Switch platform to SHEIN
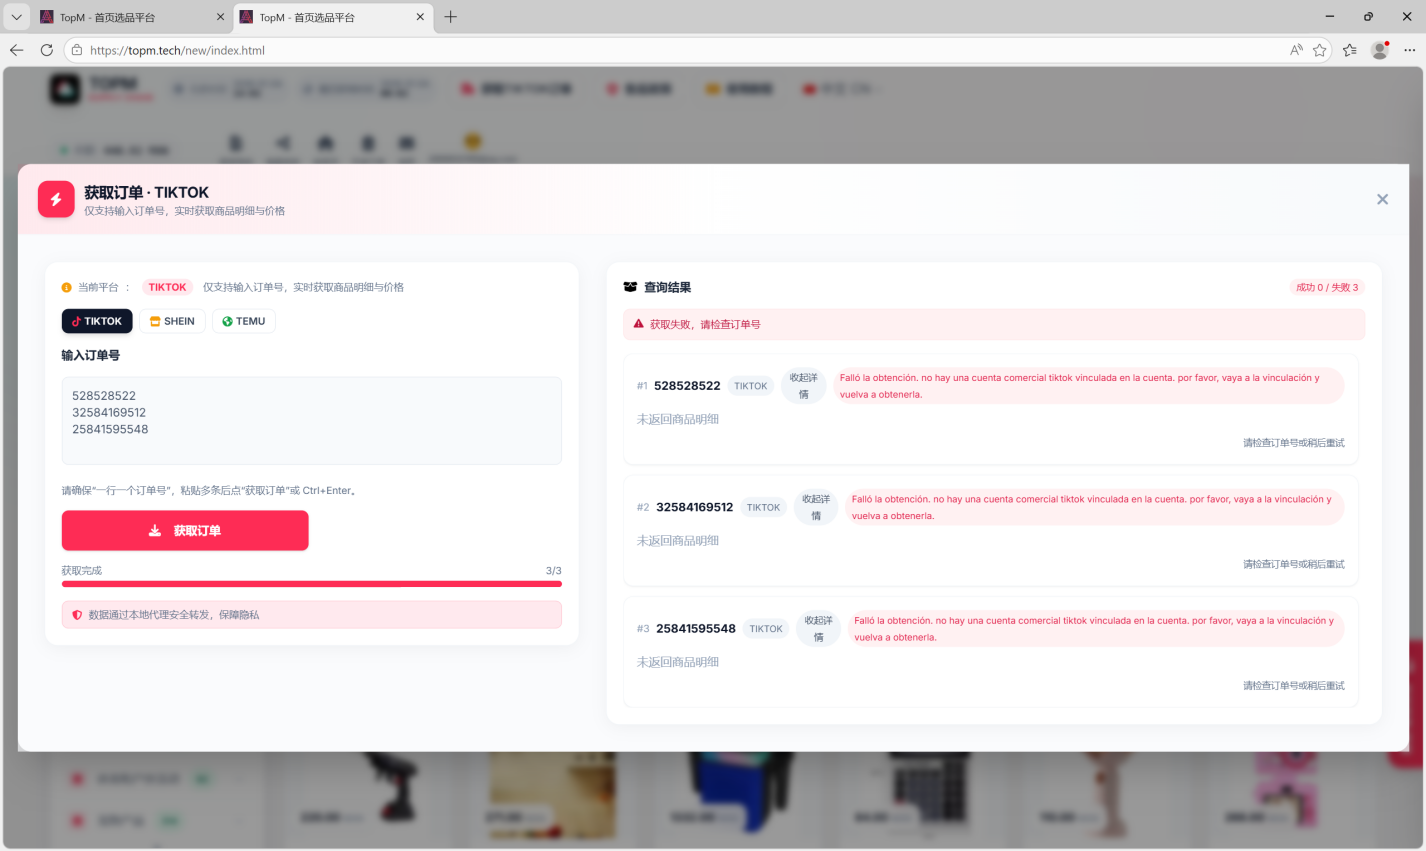This screenshot has height=851, width=1426. pyautogui.click(x=172, y=321)
